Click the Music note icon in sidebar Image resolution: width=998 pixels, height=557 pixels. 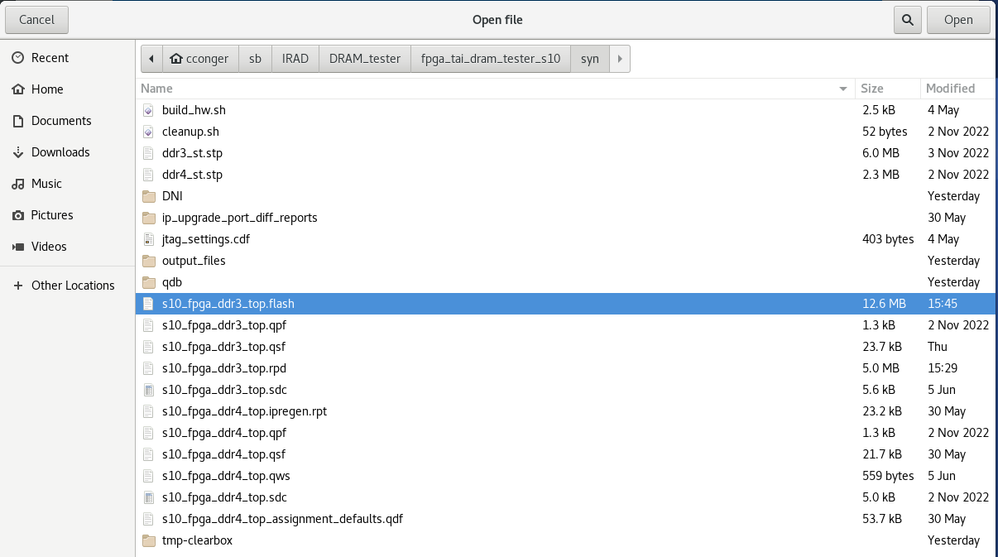[x=18, y=184]
